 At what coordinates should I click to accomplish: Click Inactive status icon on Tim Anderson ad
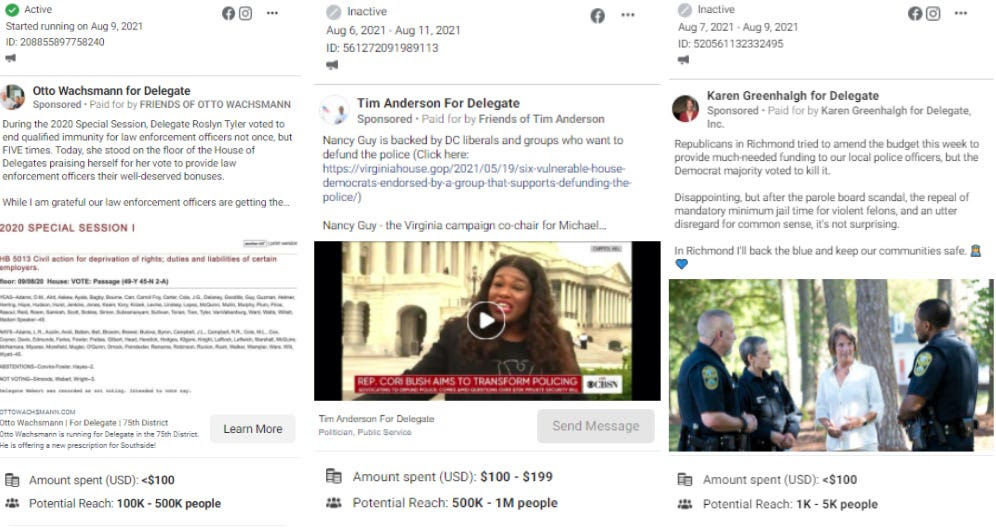[x=333, y=11]
